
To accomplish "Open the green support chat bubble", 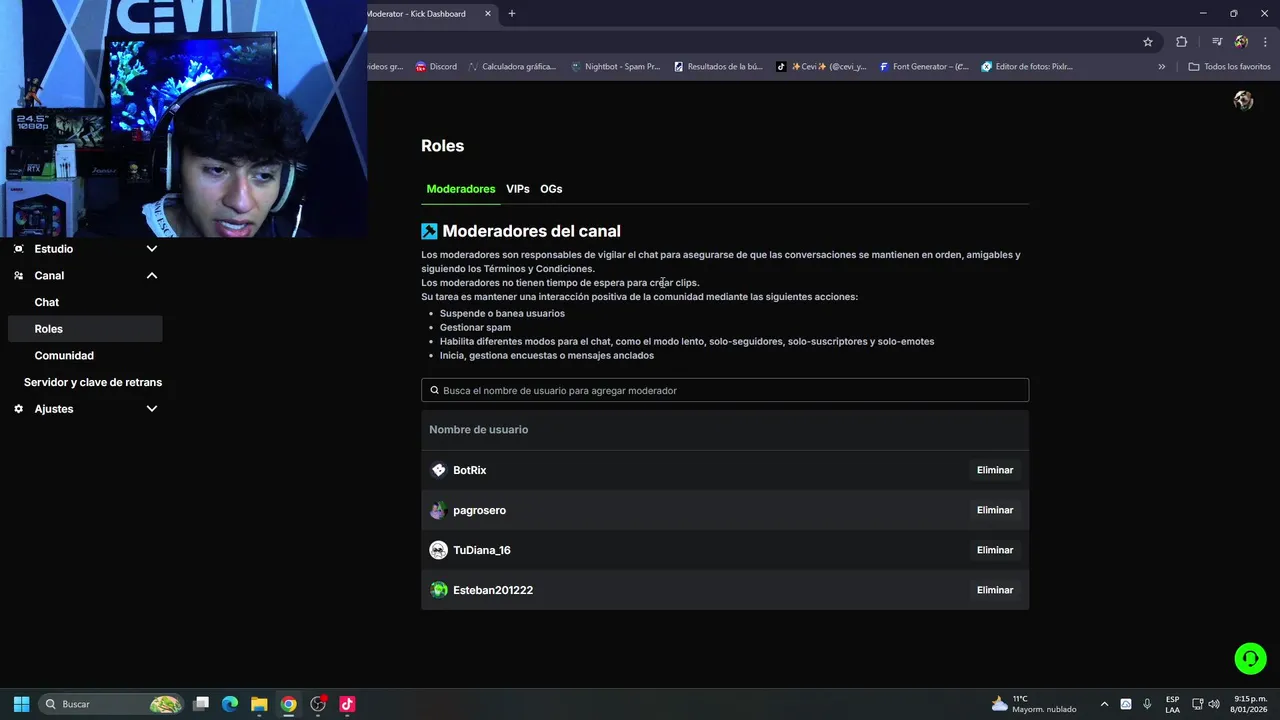I will coord(1250,658).
